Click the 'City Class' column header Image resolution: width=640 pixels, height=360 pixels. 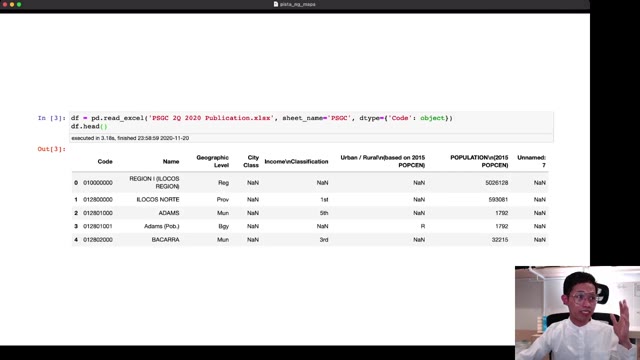coord(251,161)
